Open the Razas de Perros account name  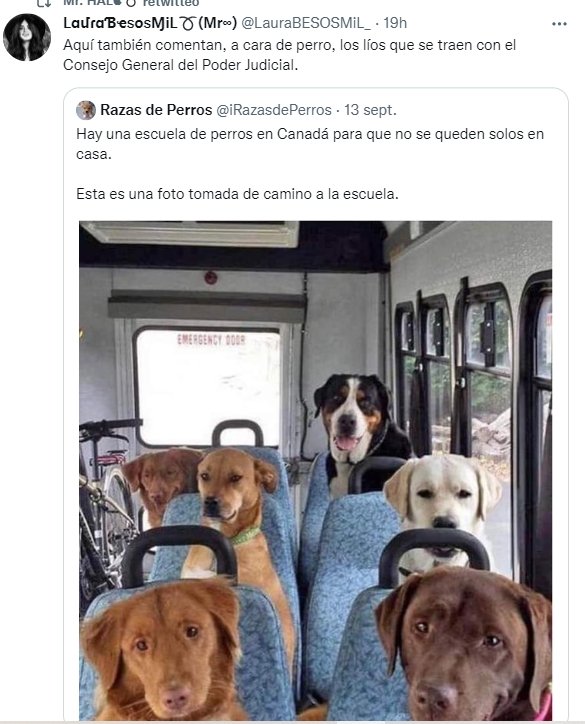[x=156, y=110]
